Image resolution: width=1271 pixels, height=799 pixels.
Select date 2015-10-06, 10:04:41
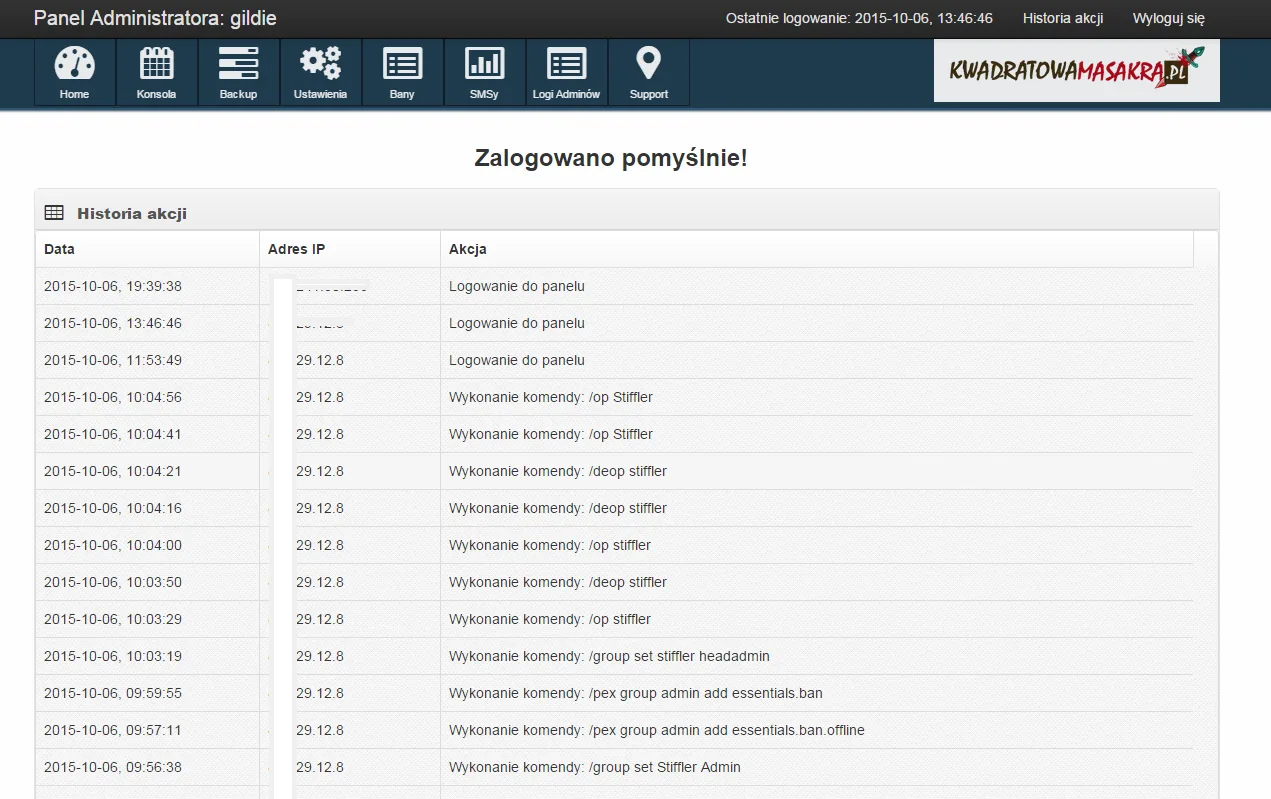click(113, 434)
